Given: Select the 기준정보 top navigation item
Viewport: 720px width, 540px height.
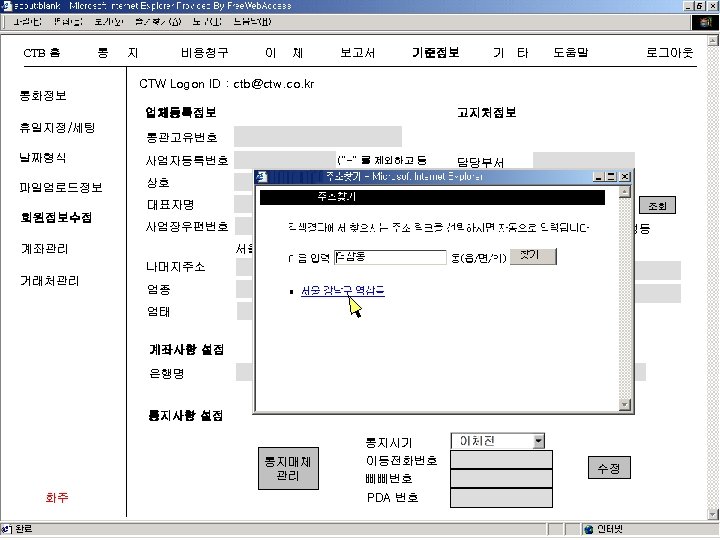Looking at the screenshot, I should click(x=436, y=53).
